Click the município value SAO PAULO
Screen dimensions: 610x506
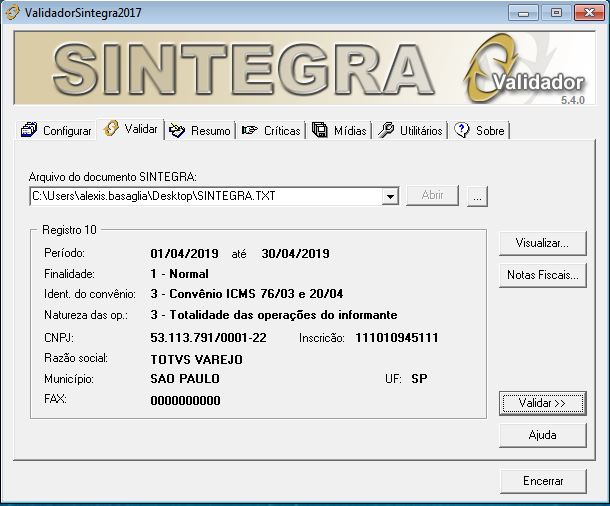tap(185, 378)
